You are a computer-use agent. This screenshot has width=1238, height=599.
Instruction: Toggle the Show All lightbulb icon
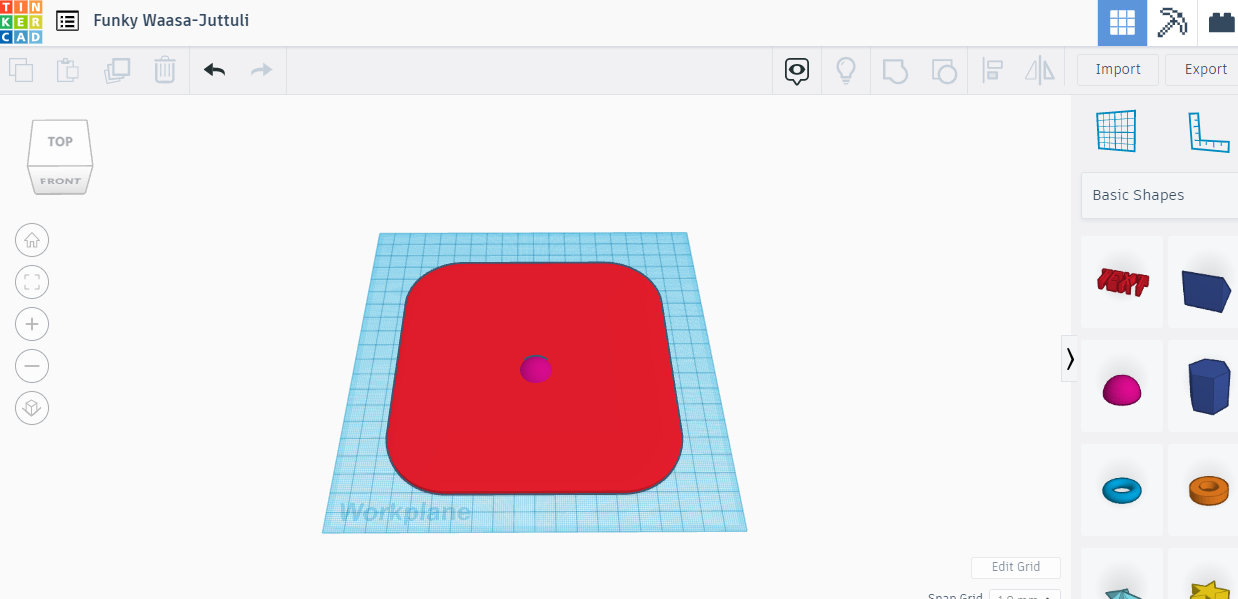click(846, 70)
